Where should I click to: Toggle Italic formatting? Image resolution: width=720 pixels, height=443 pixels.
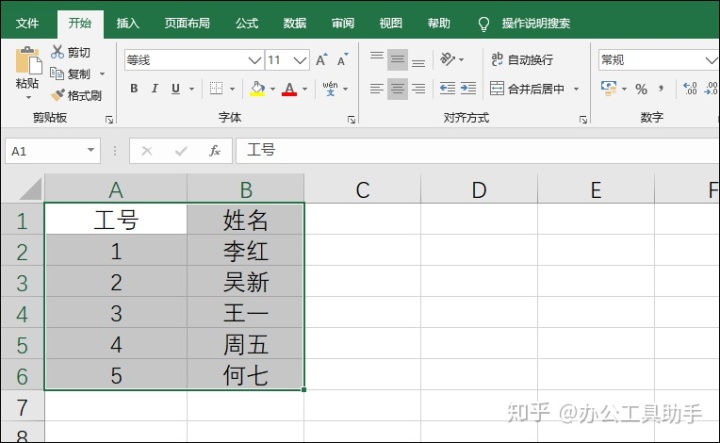[x=155, y=88]
